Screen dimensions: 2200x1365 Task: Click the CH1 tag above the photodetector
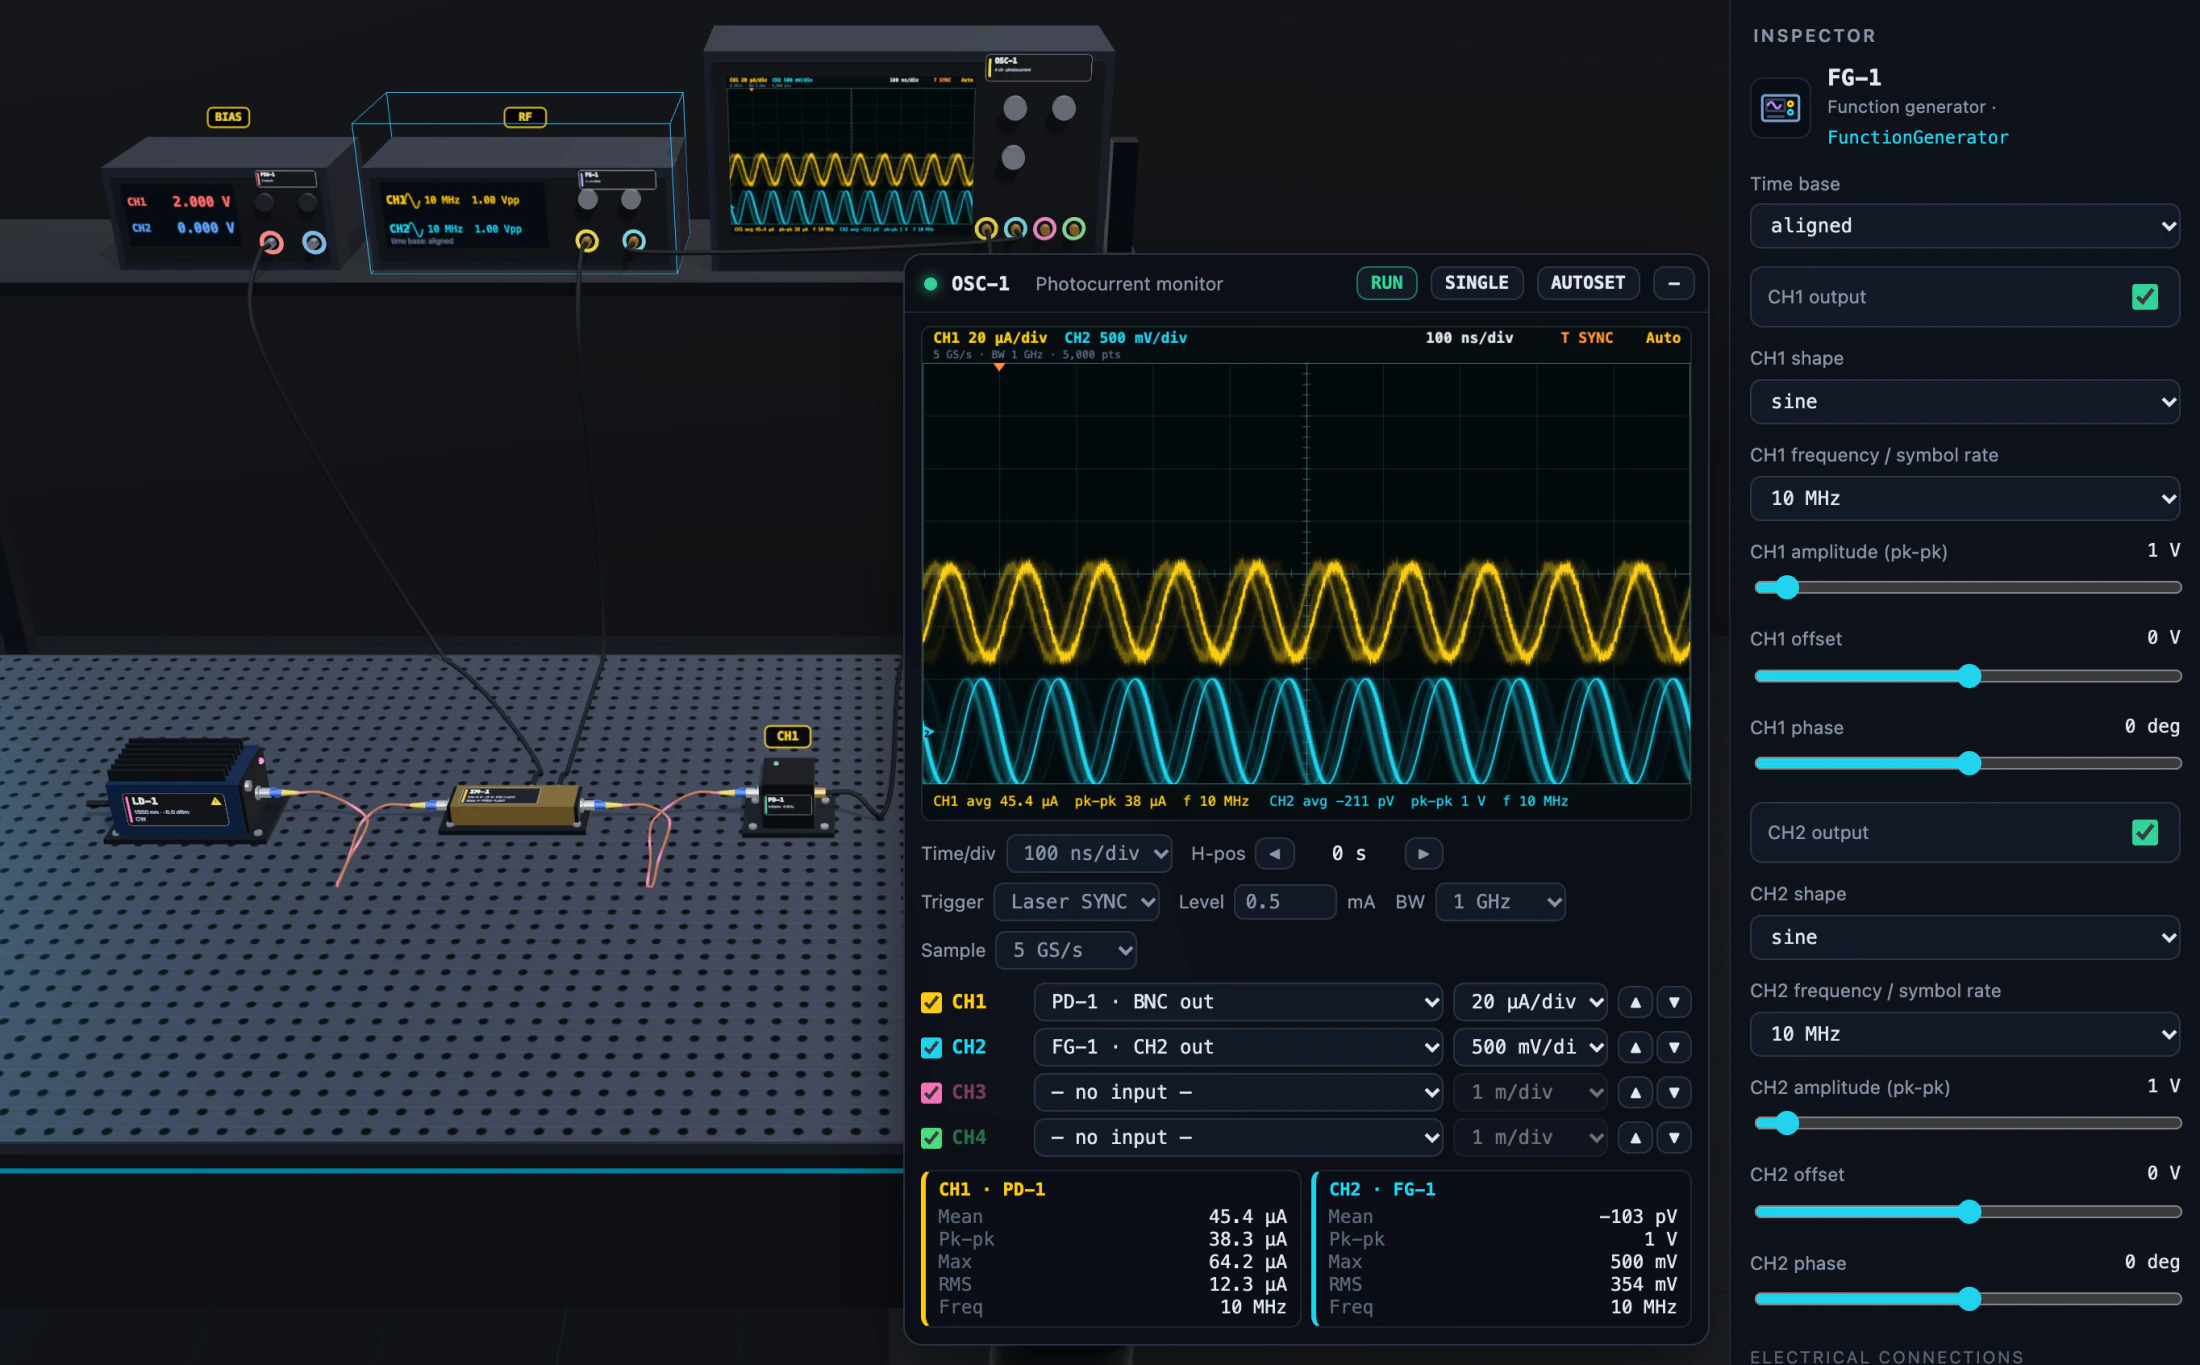click(x=788, y=736)
